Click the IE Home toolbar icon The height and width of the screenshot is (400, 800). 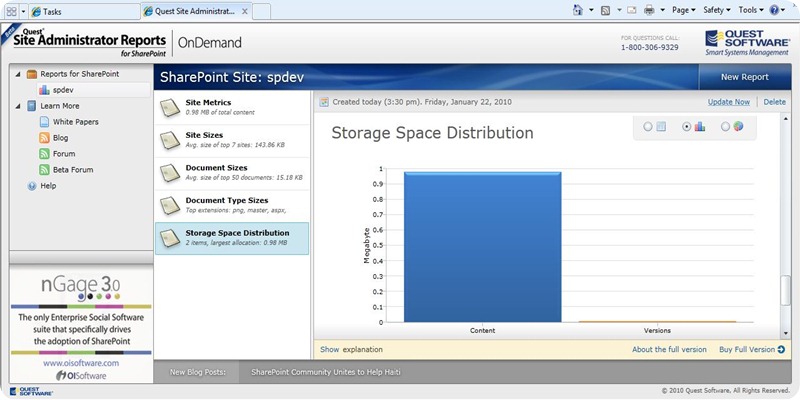pos(578,10)
